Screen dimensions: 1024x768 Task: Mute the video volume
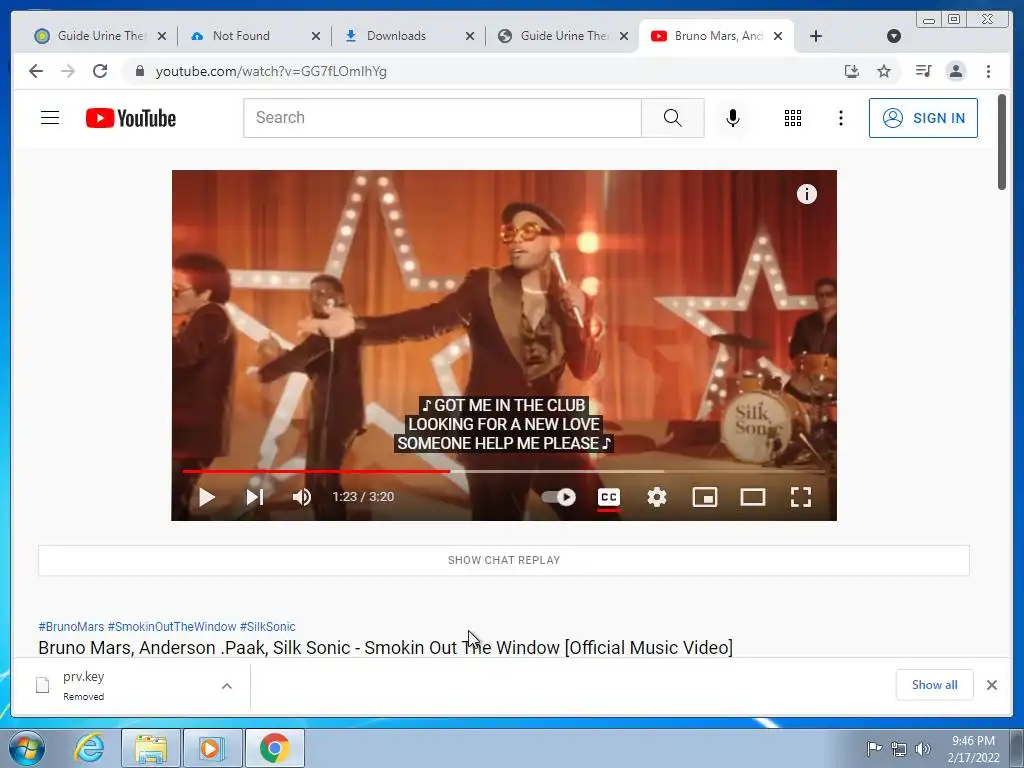pyautogui.click(x=302, y=497)
